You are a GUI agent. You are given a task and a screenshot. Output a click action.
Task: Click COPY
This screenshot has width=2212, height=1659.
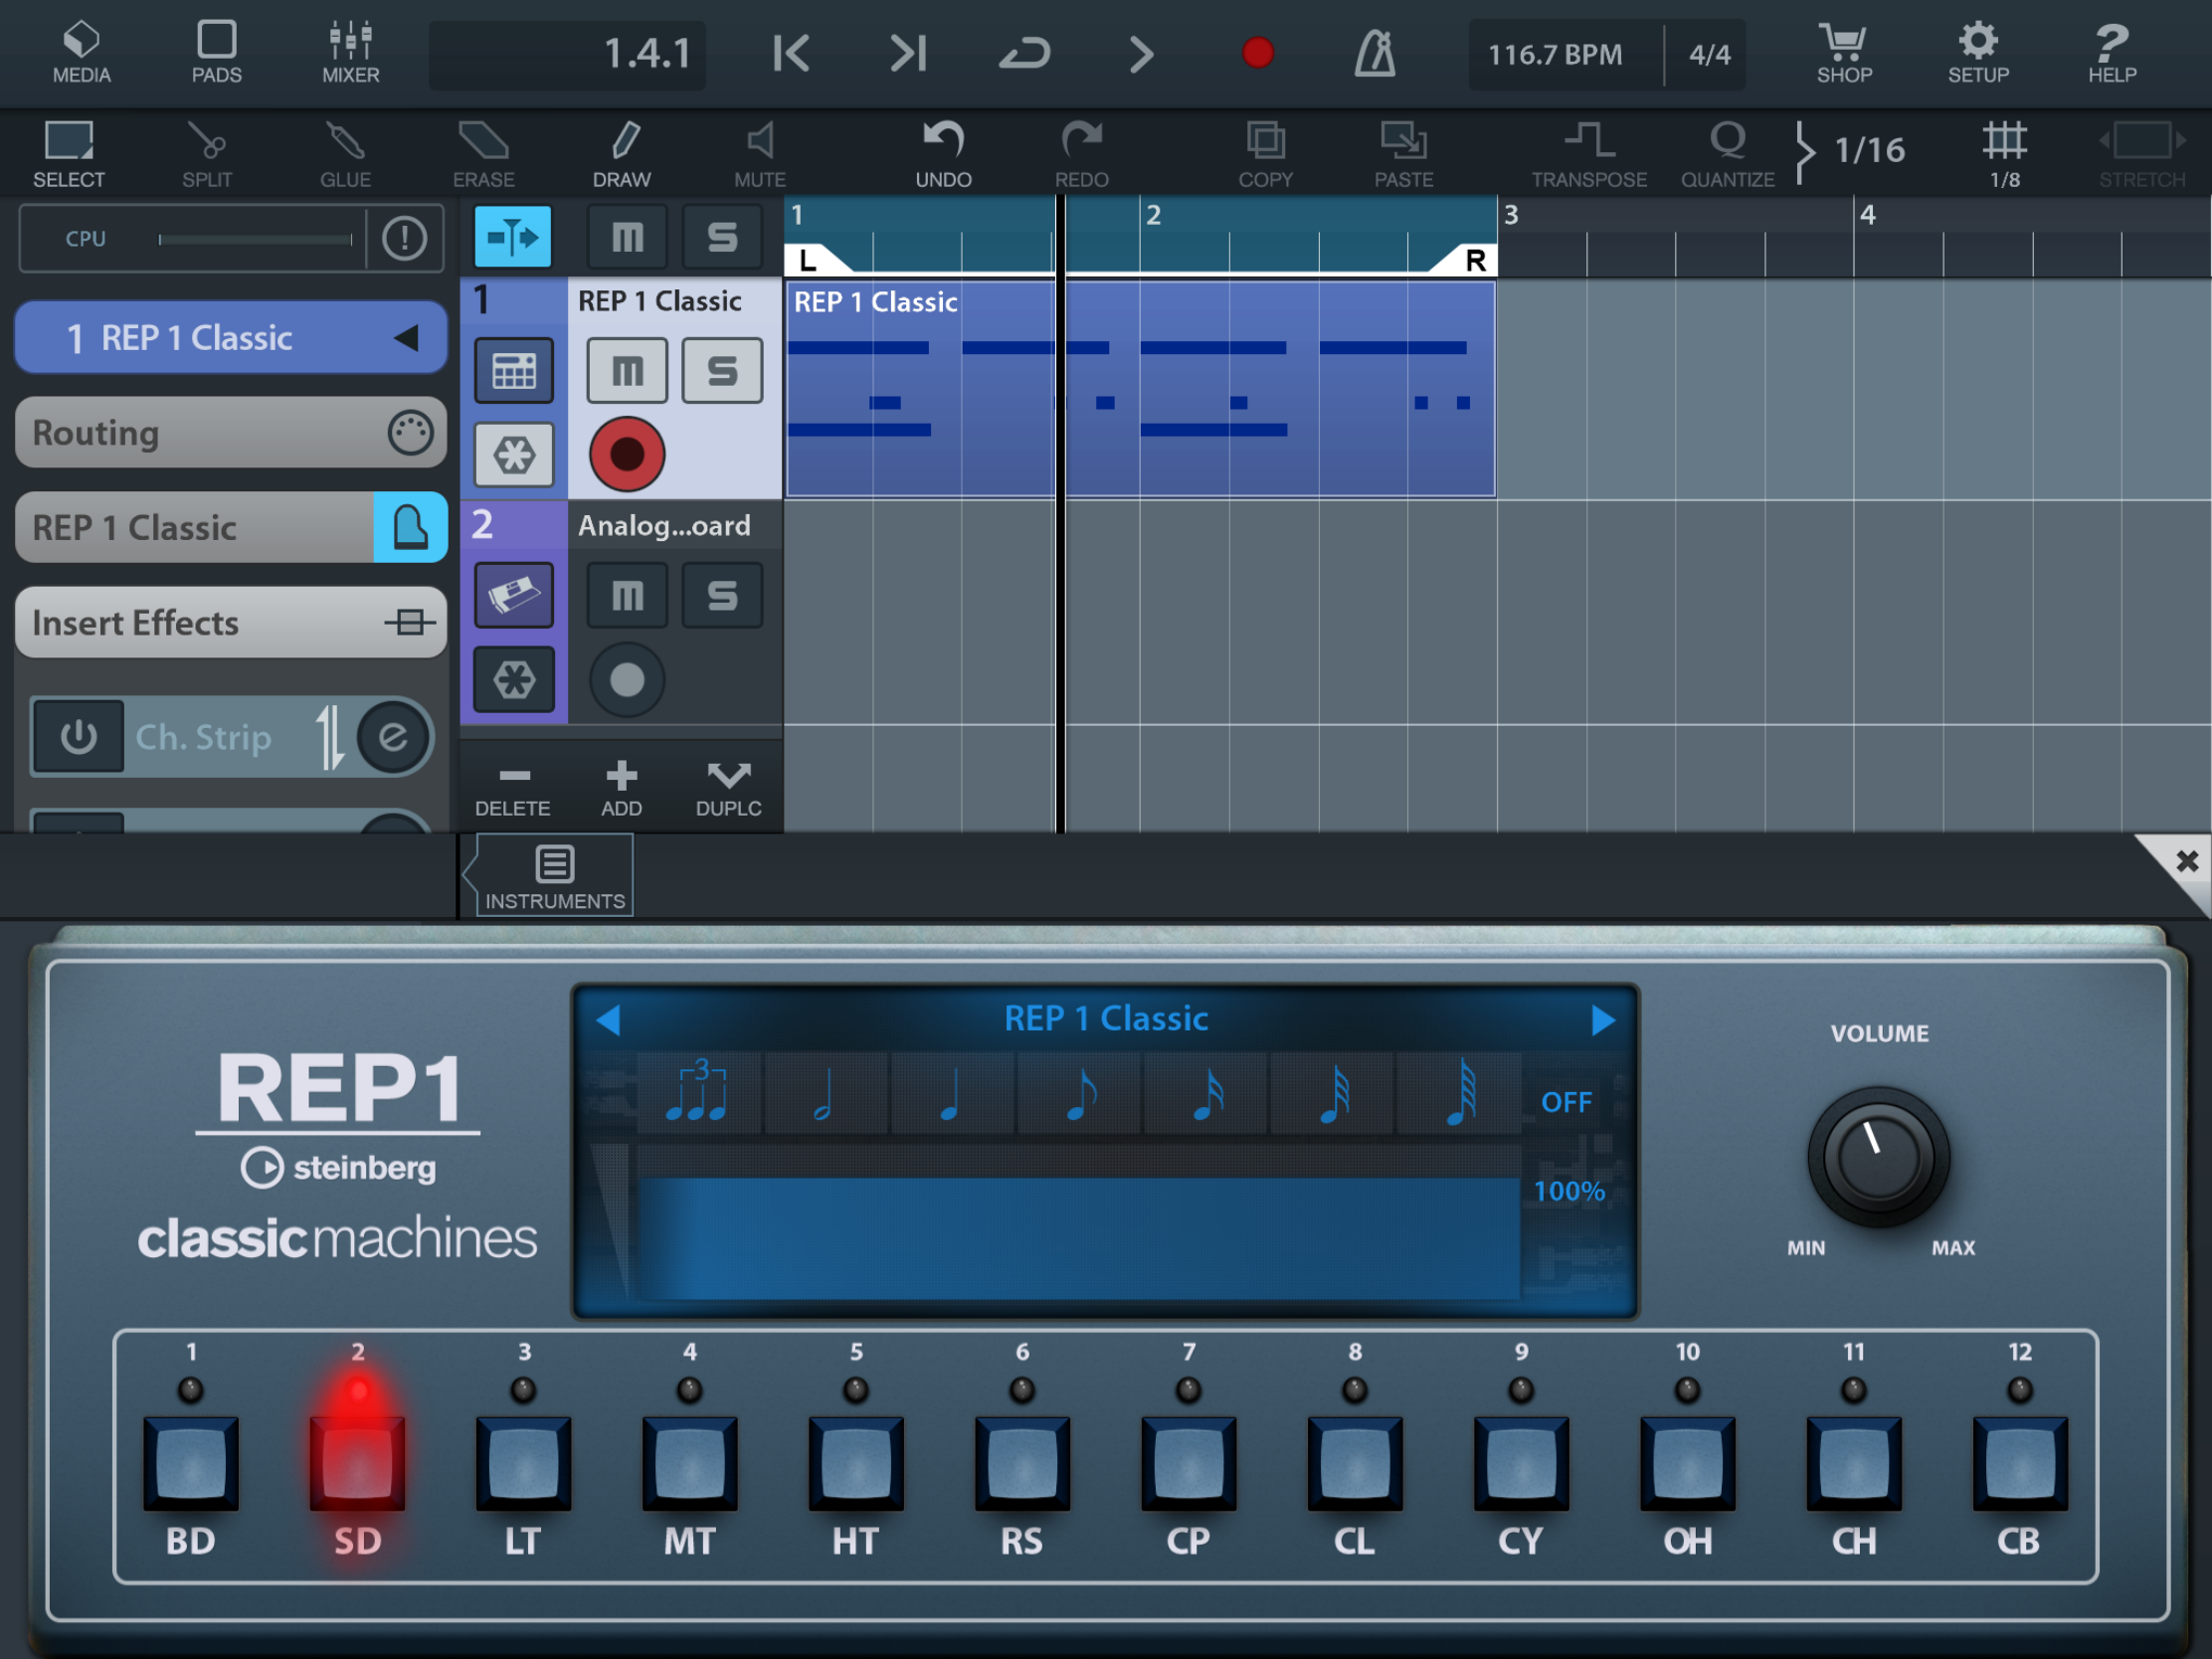point(1266,153)
